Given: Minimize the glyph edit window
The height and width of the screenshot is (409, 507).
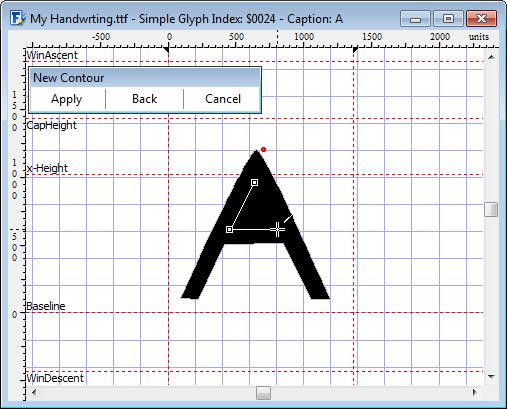Looking at the screenshot, I should point(415,19).
